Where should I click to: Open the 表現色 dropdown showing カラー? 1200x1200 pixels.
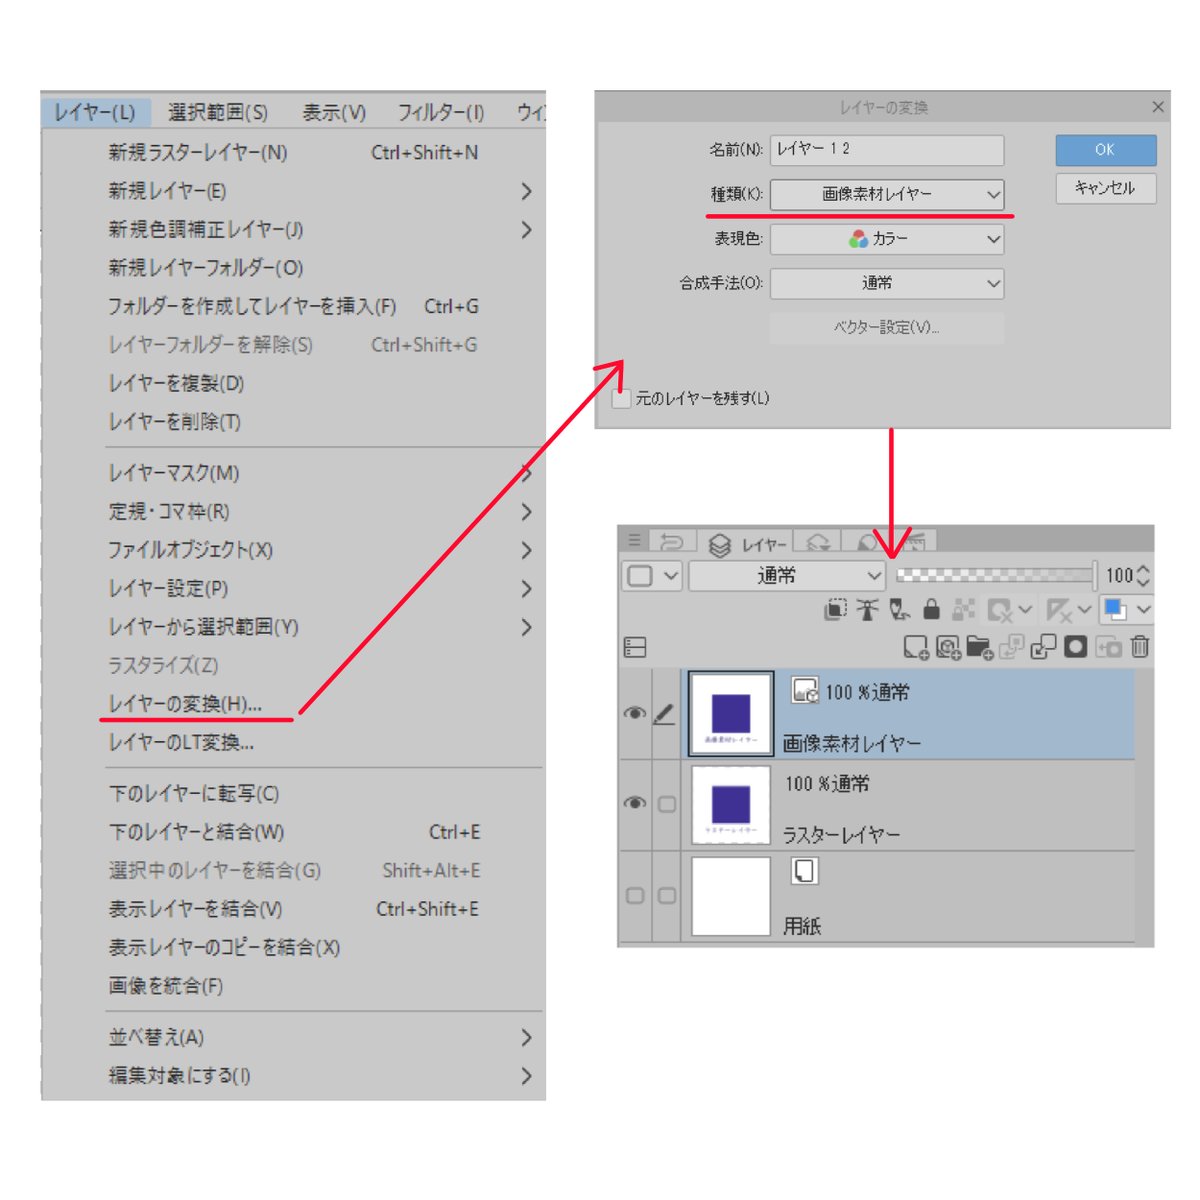point(887,239)
